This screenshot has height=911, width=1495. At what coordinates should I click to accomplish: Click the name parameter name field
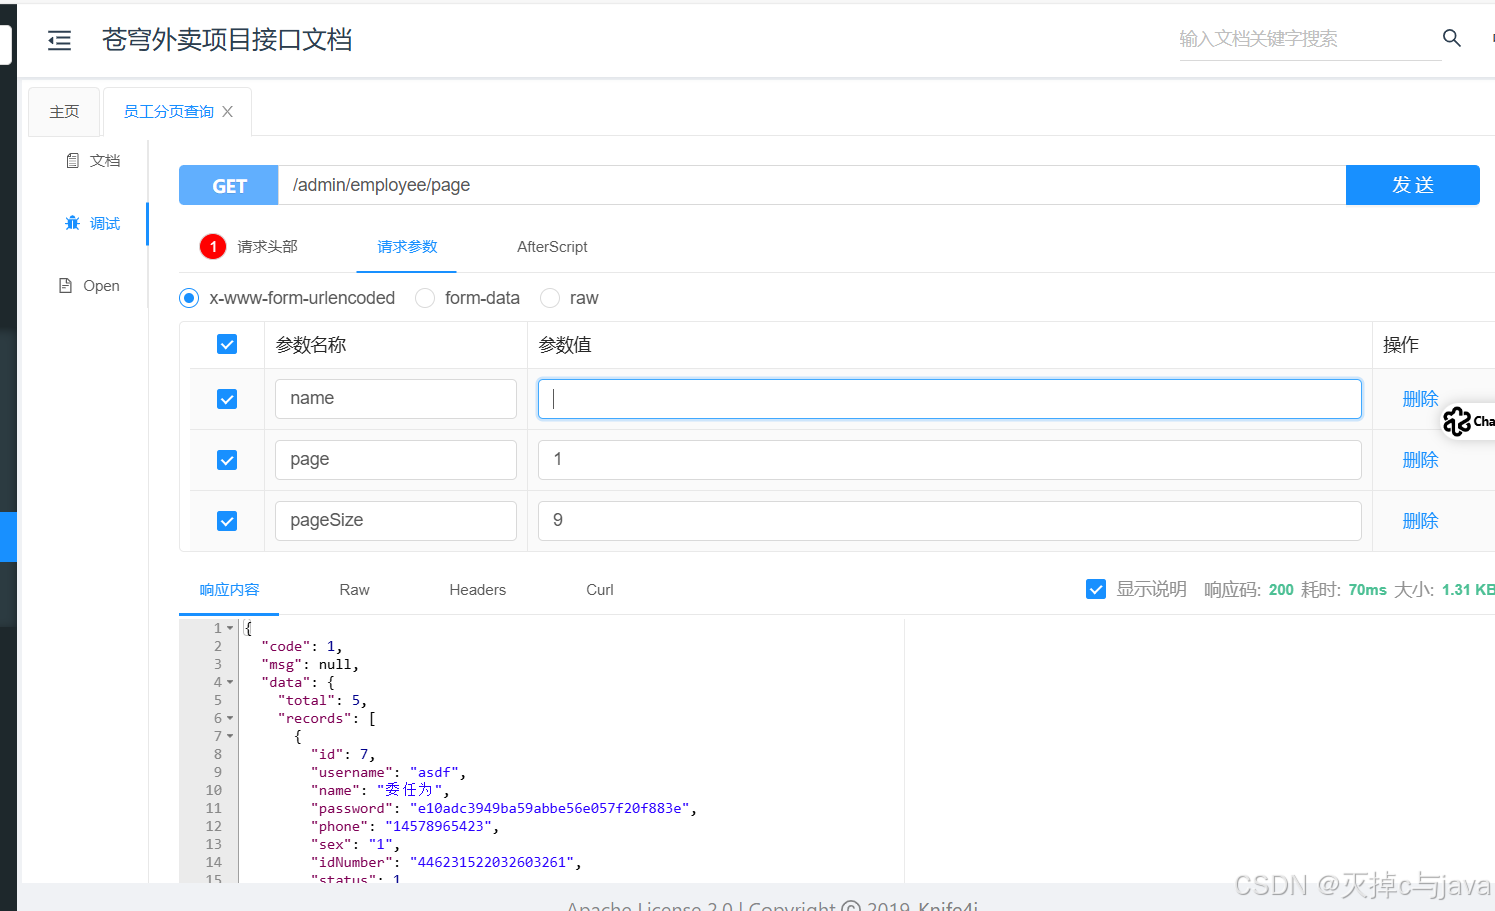point(396,399)
